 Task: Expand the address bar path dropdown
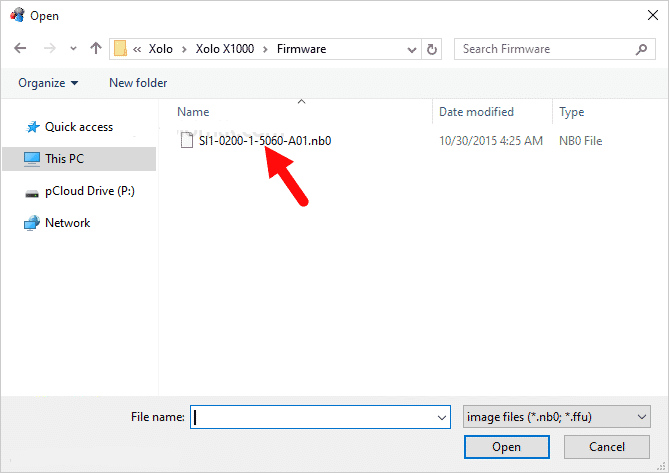pos(412,49)
